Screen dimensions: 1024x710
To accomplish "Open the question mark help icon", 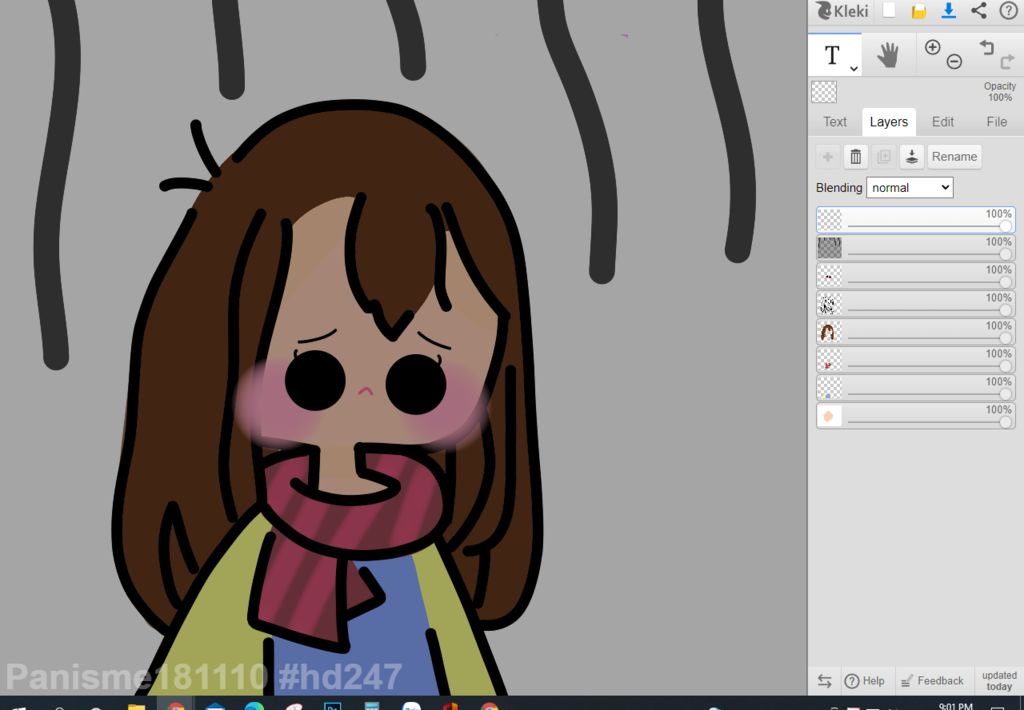I will 1008,10.
